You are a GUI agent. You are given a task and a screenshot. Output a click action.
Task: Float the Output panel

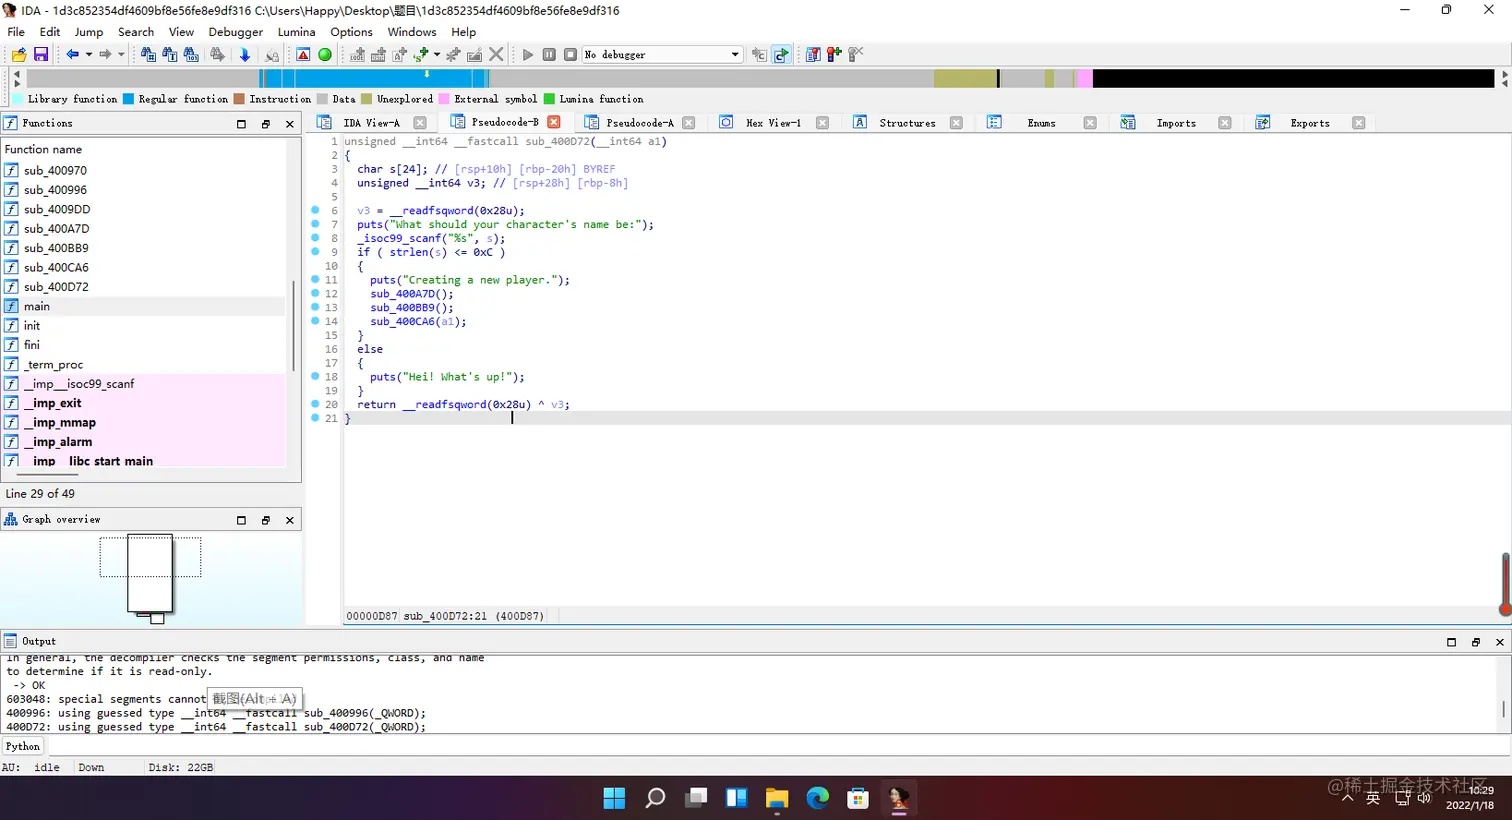(1476, 642)
